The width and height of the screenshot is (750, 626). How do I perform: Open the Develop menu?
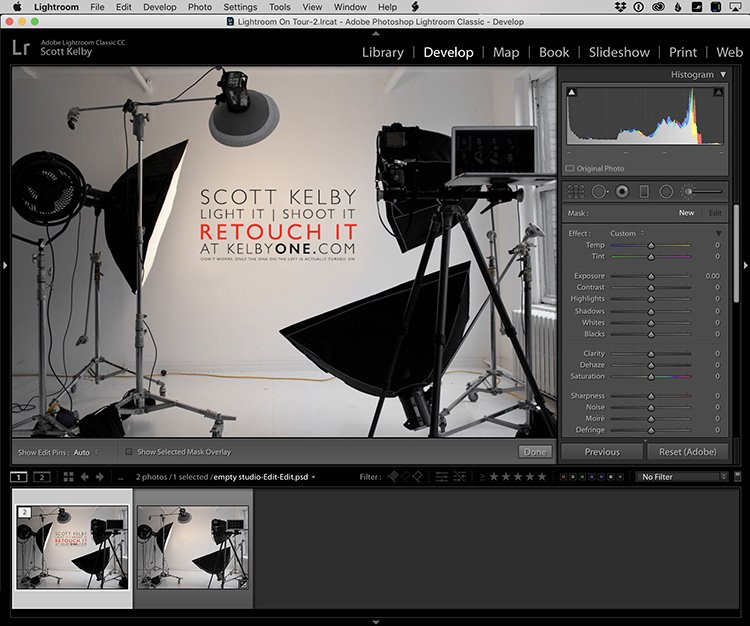pos(160,7)
